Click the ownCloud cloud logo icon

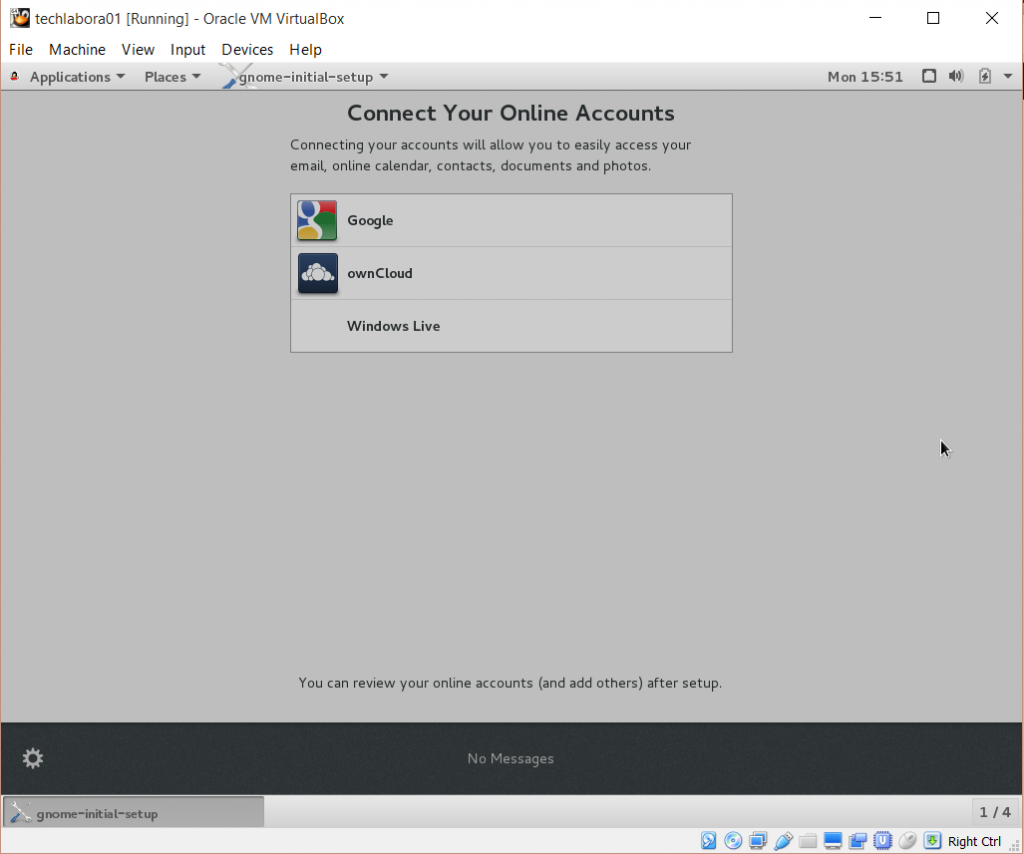tap(317, 273)
